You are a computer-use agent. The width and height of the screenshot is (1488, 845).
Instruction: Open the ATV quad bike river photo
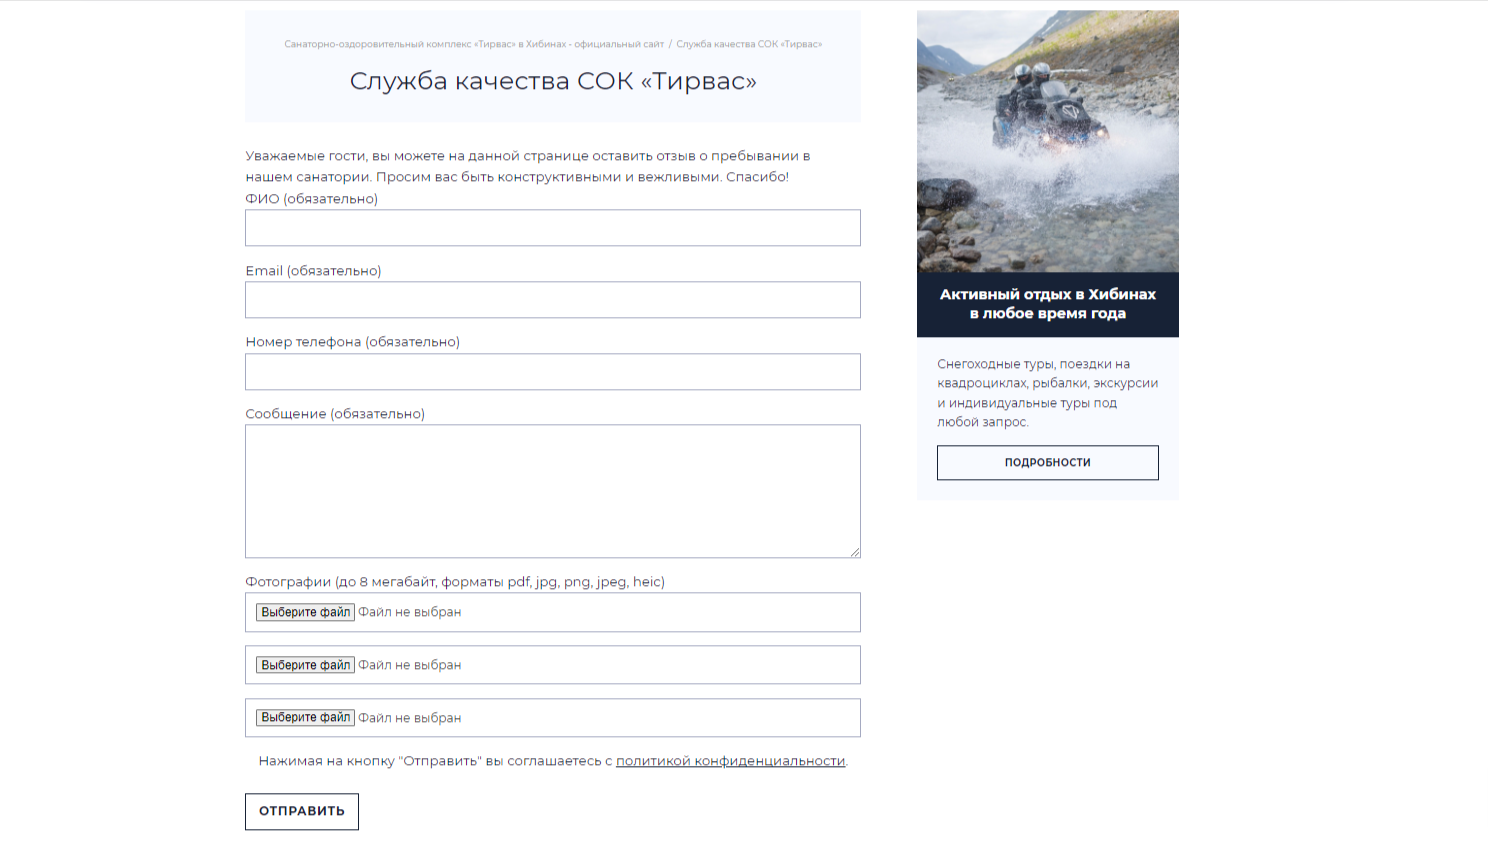point(1047,141)
